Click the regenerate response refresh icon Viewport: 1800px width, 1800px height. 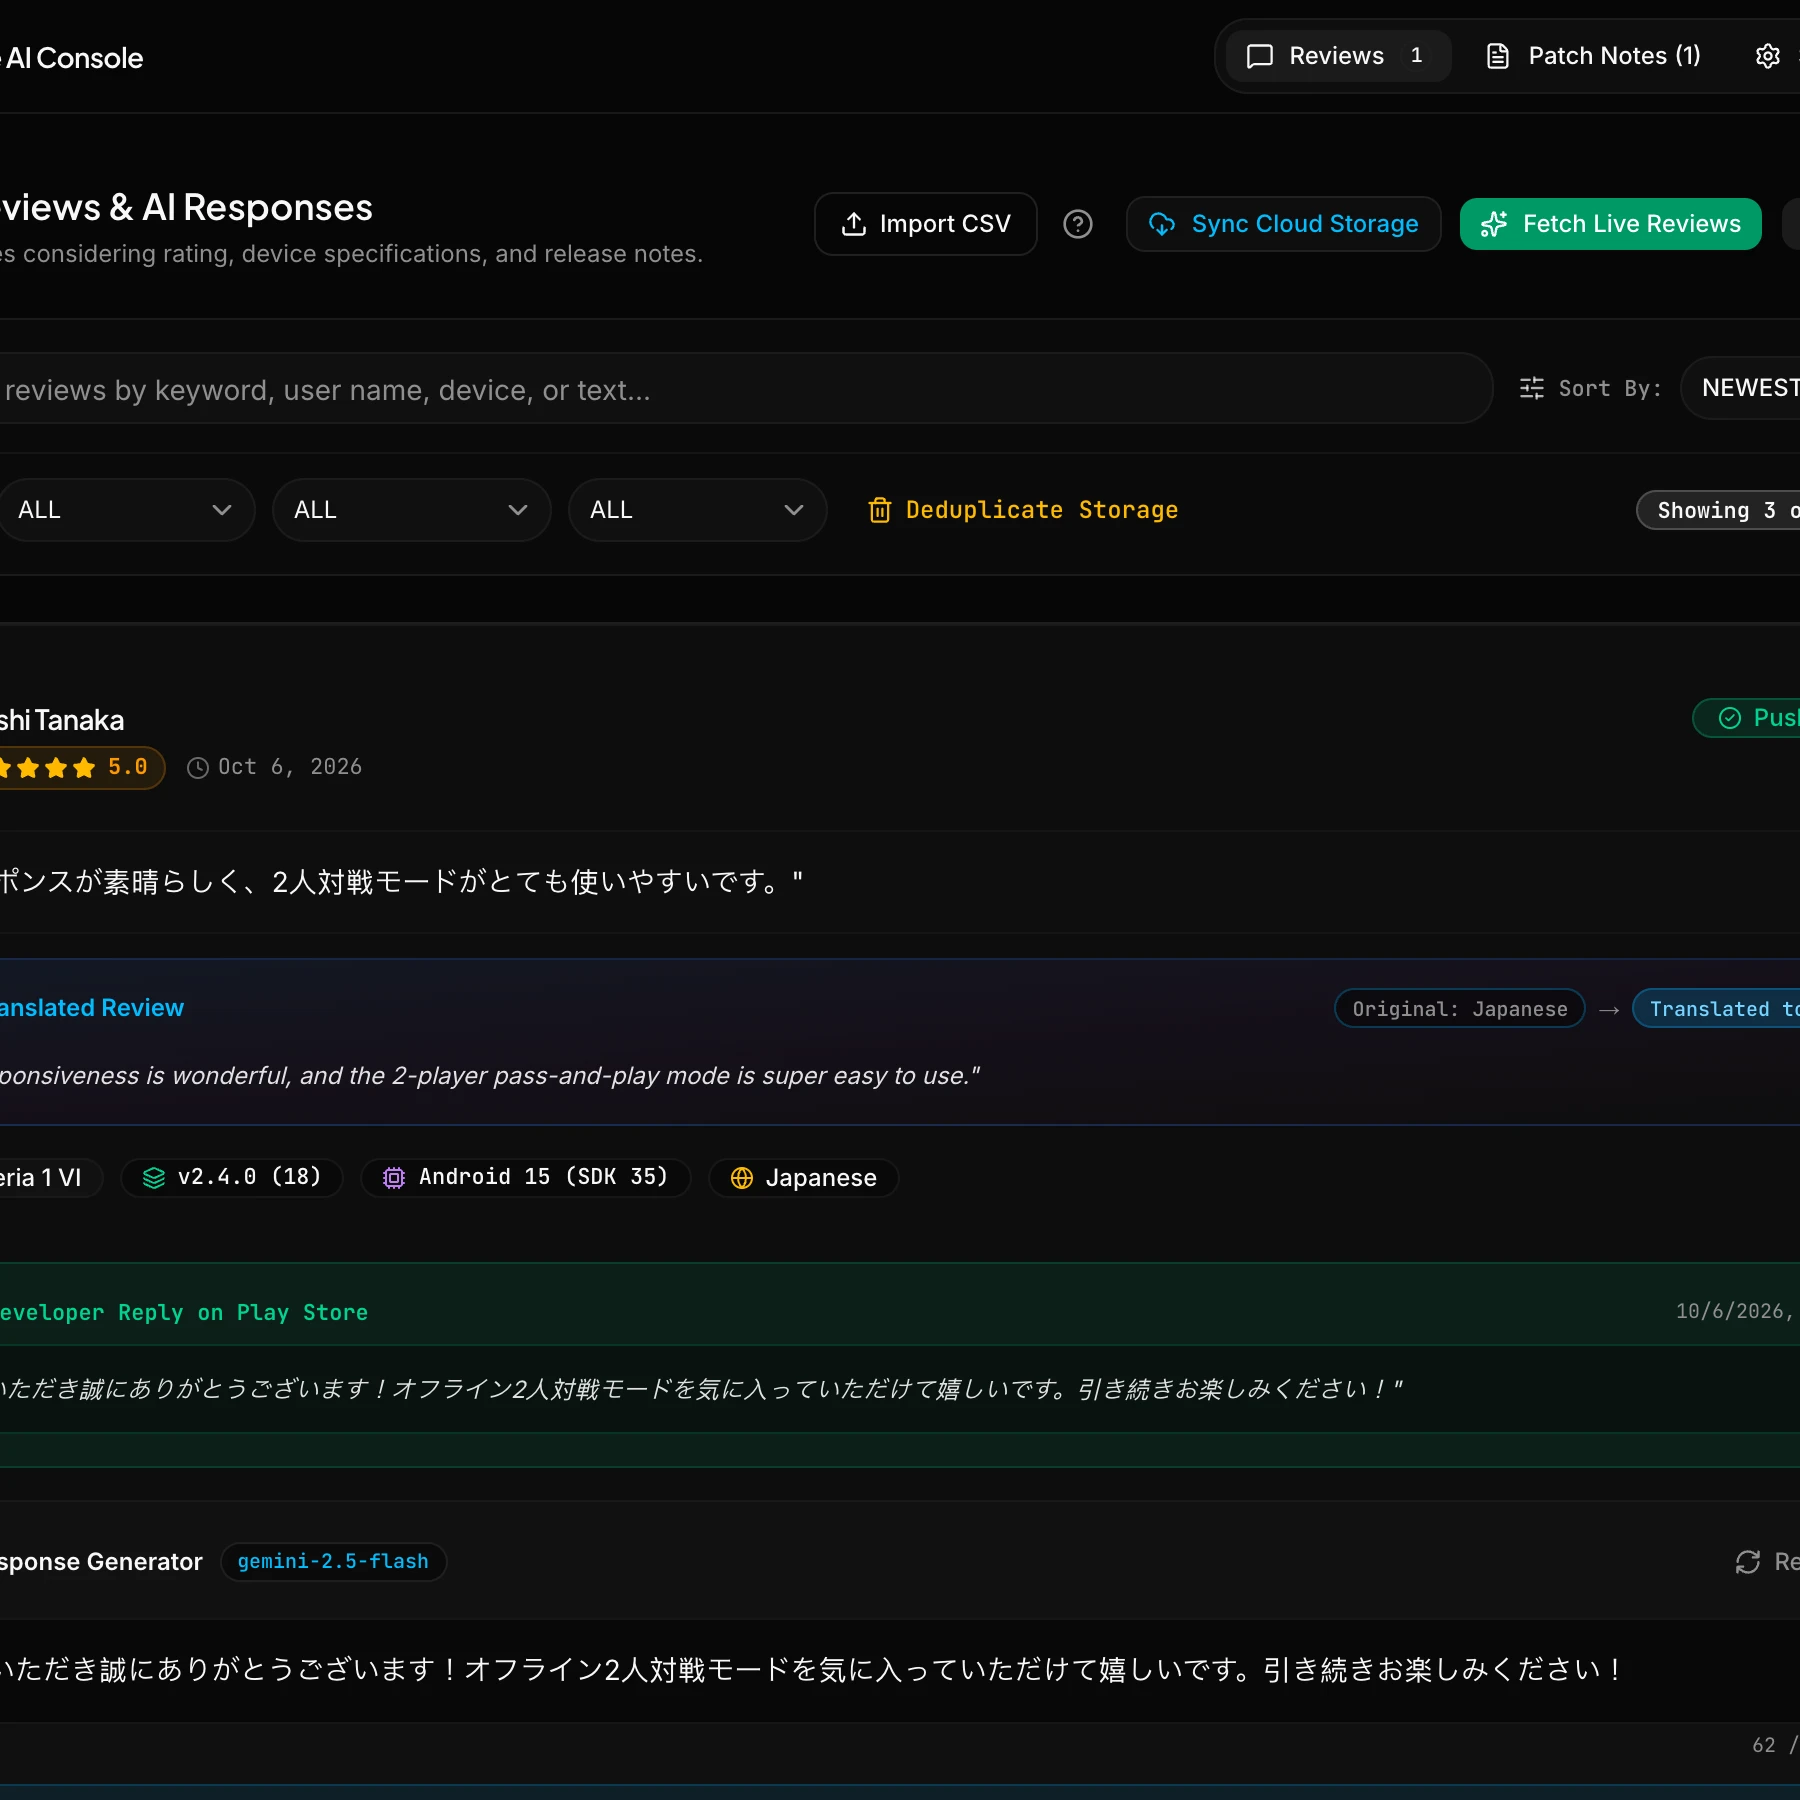[1747, 1561]
